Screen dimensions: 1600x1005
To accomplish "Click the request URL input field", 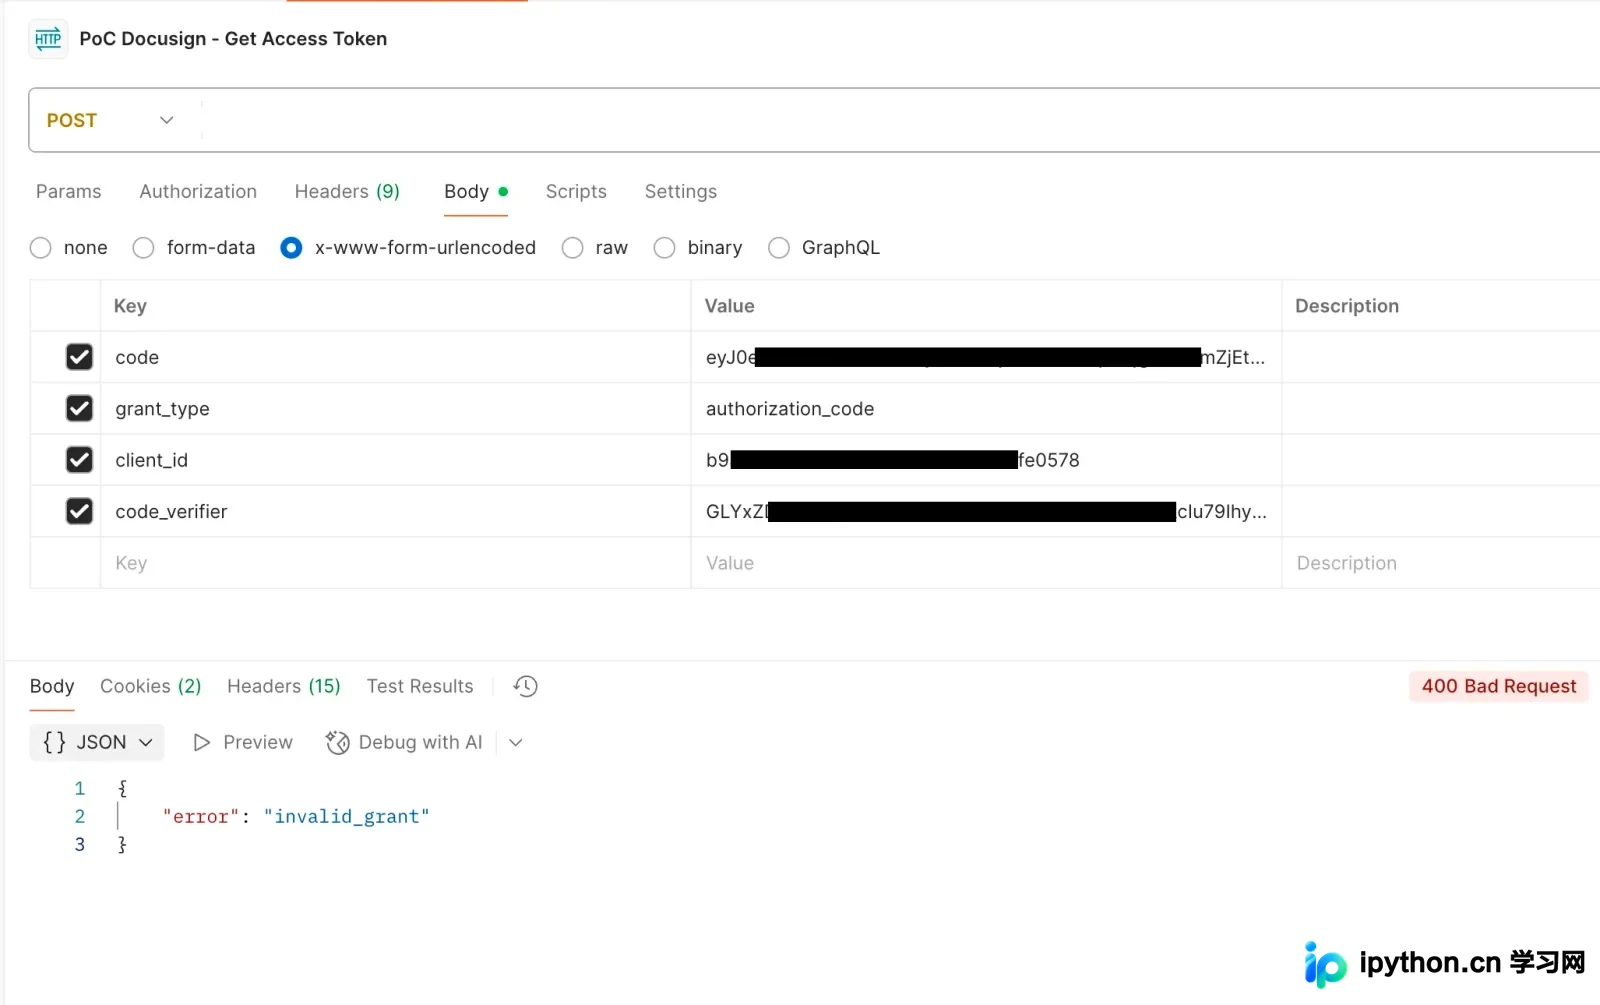I will tap(900, 120).
